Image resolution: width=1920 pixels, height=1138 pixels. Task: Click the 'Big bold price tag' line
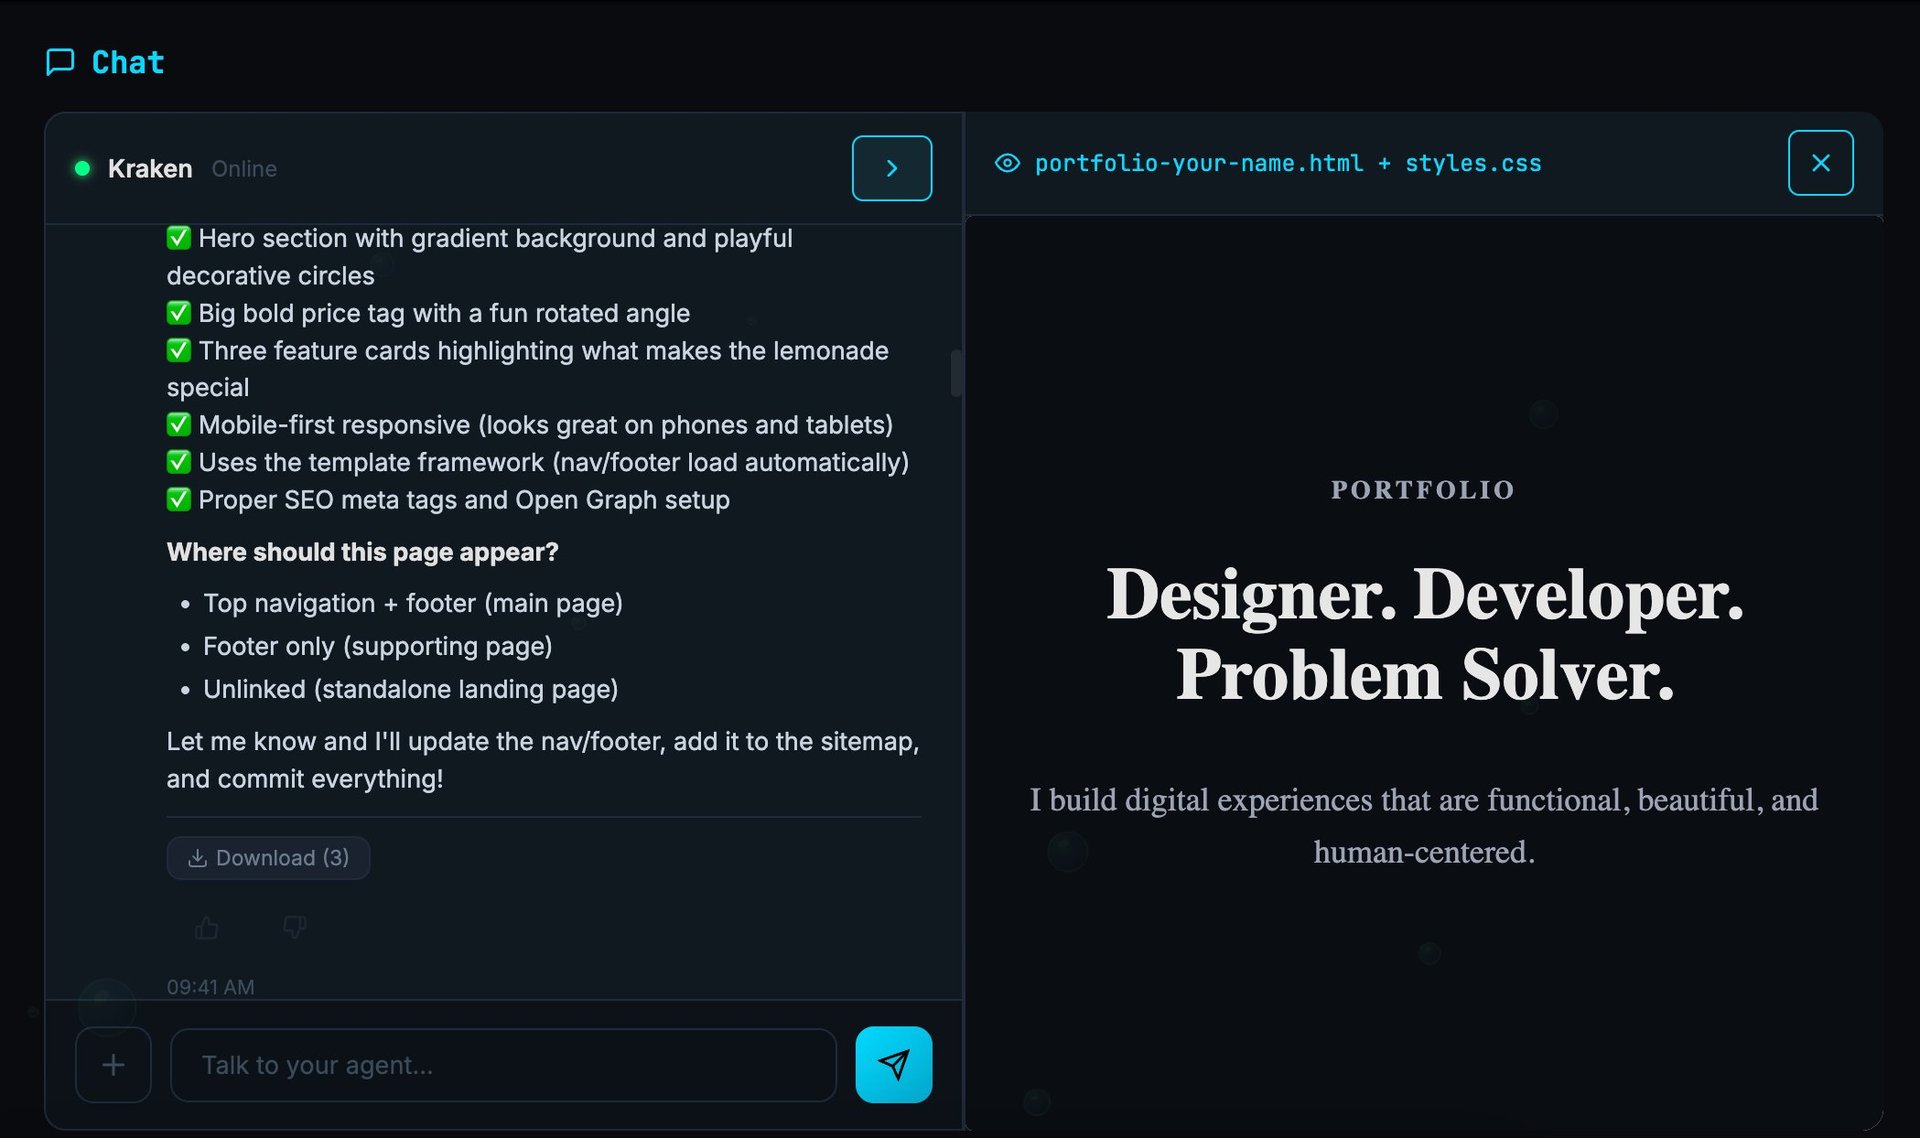[x=428, y=313]
